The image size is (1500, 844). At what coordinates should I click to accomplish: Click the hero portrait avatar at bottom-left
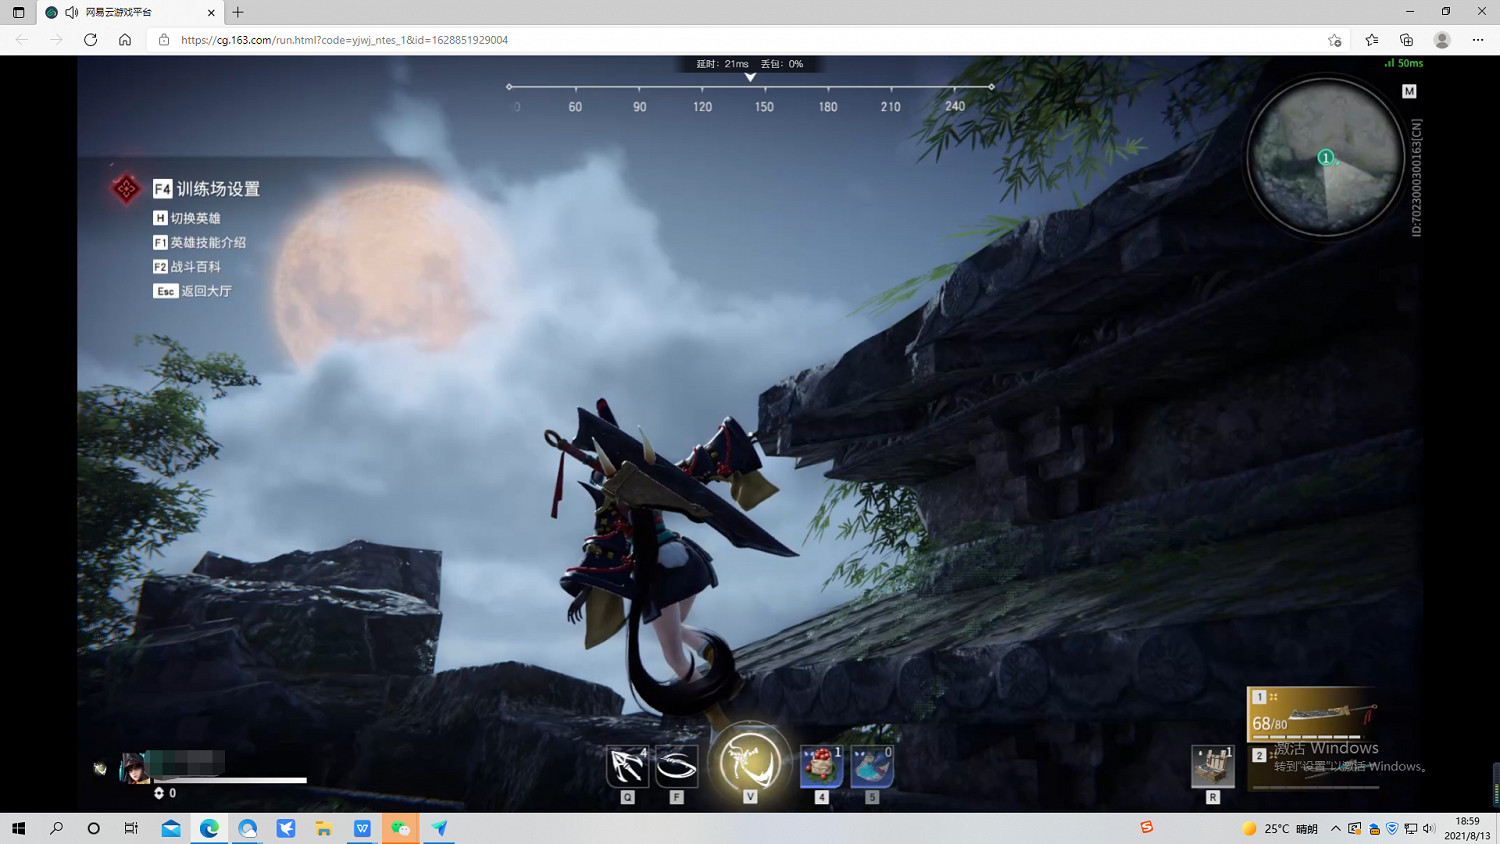tap(133, 767)
